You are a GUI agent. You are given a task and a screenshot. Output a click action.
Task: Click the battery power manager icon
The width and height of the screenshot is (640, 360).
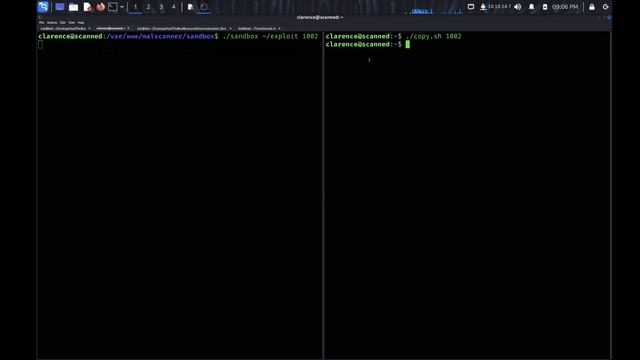[x=545, y=7]
